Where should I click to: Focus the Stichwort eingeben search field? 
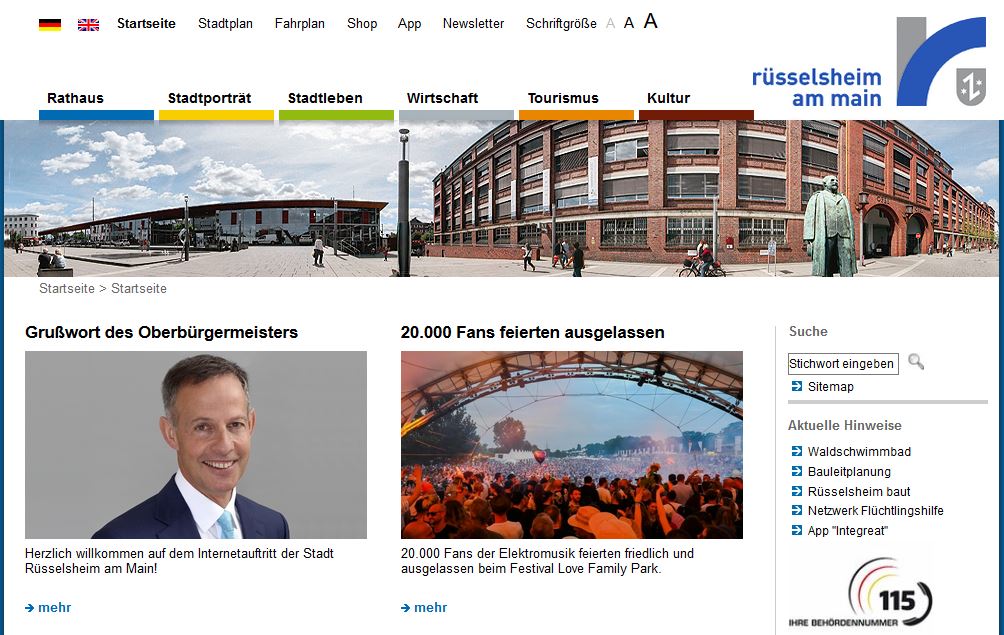point(843,364)
